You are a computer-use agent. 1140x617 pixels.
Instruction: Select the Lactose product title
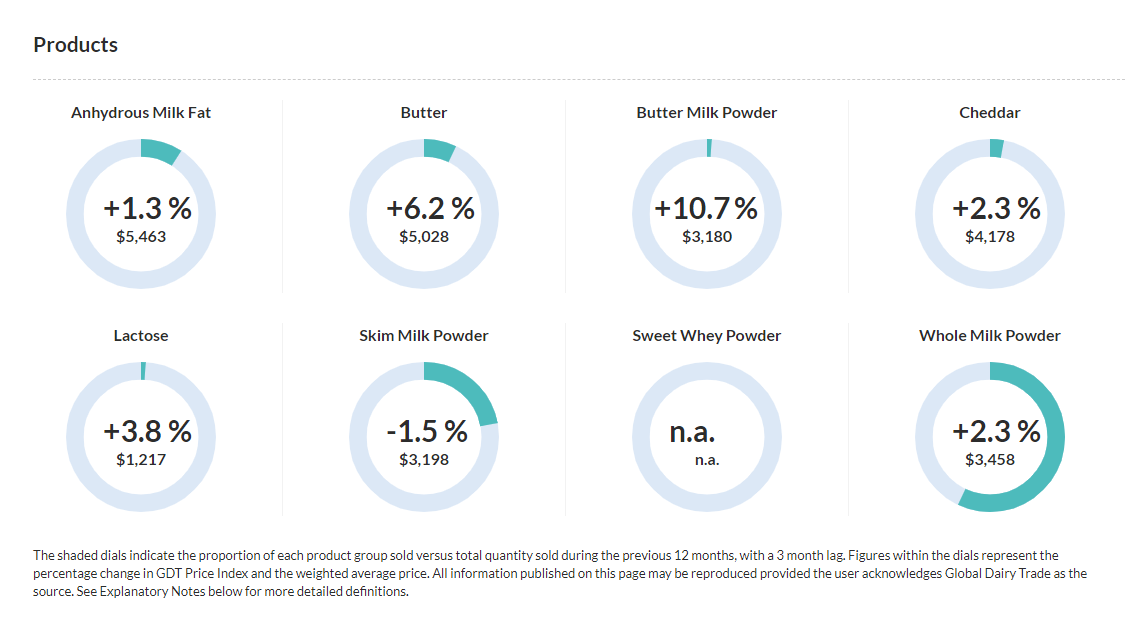tap(141, 336)
